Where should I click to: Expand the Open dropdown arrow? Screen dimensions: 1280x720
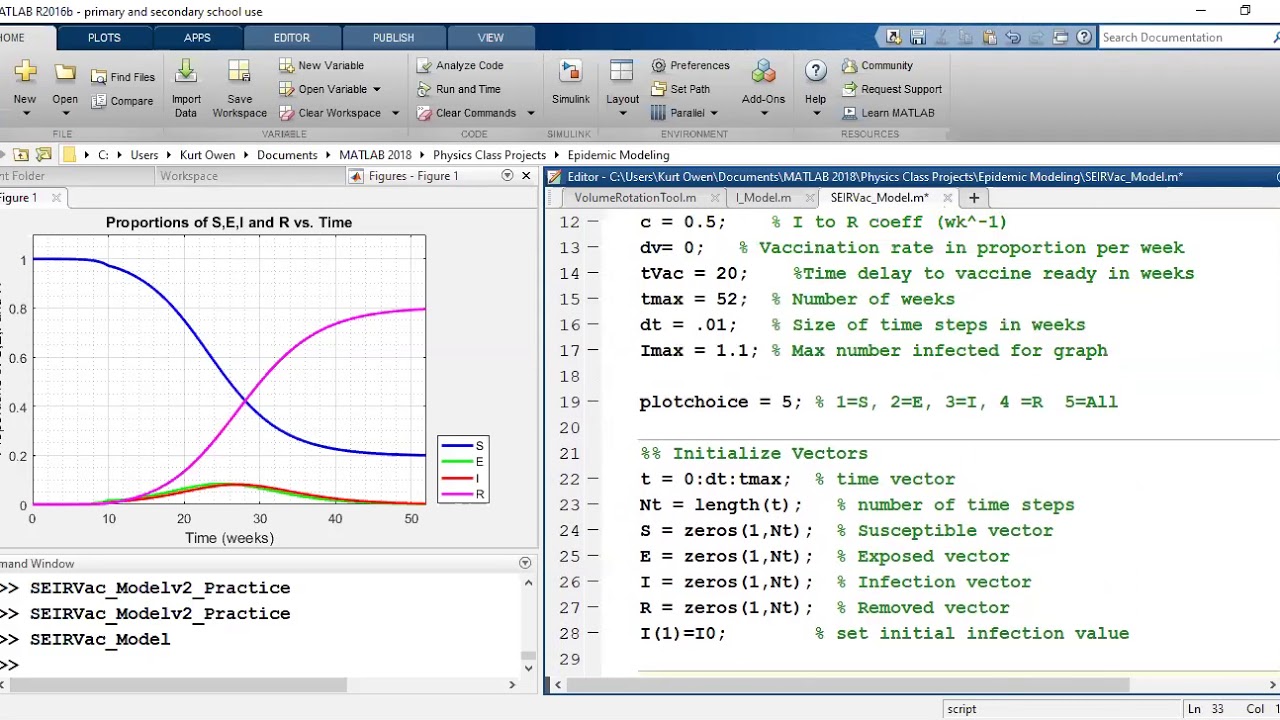(x=65, y=113)
